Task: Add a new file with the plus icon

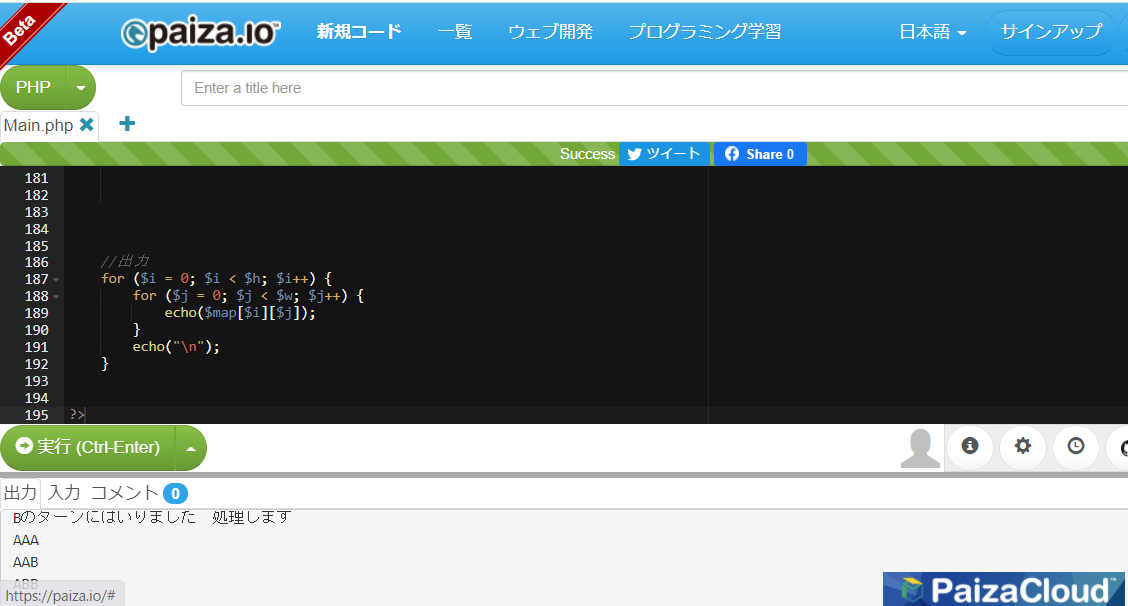Action: (x=126, y=124)
